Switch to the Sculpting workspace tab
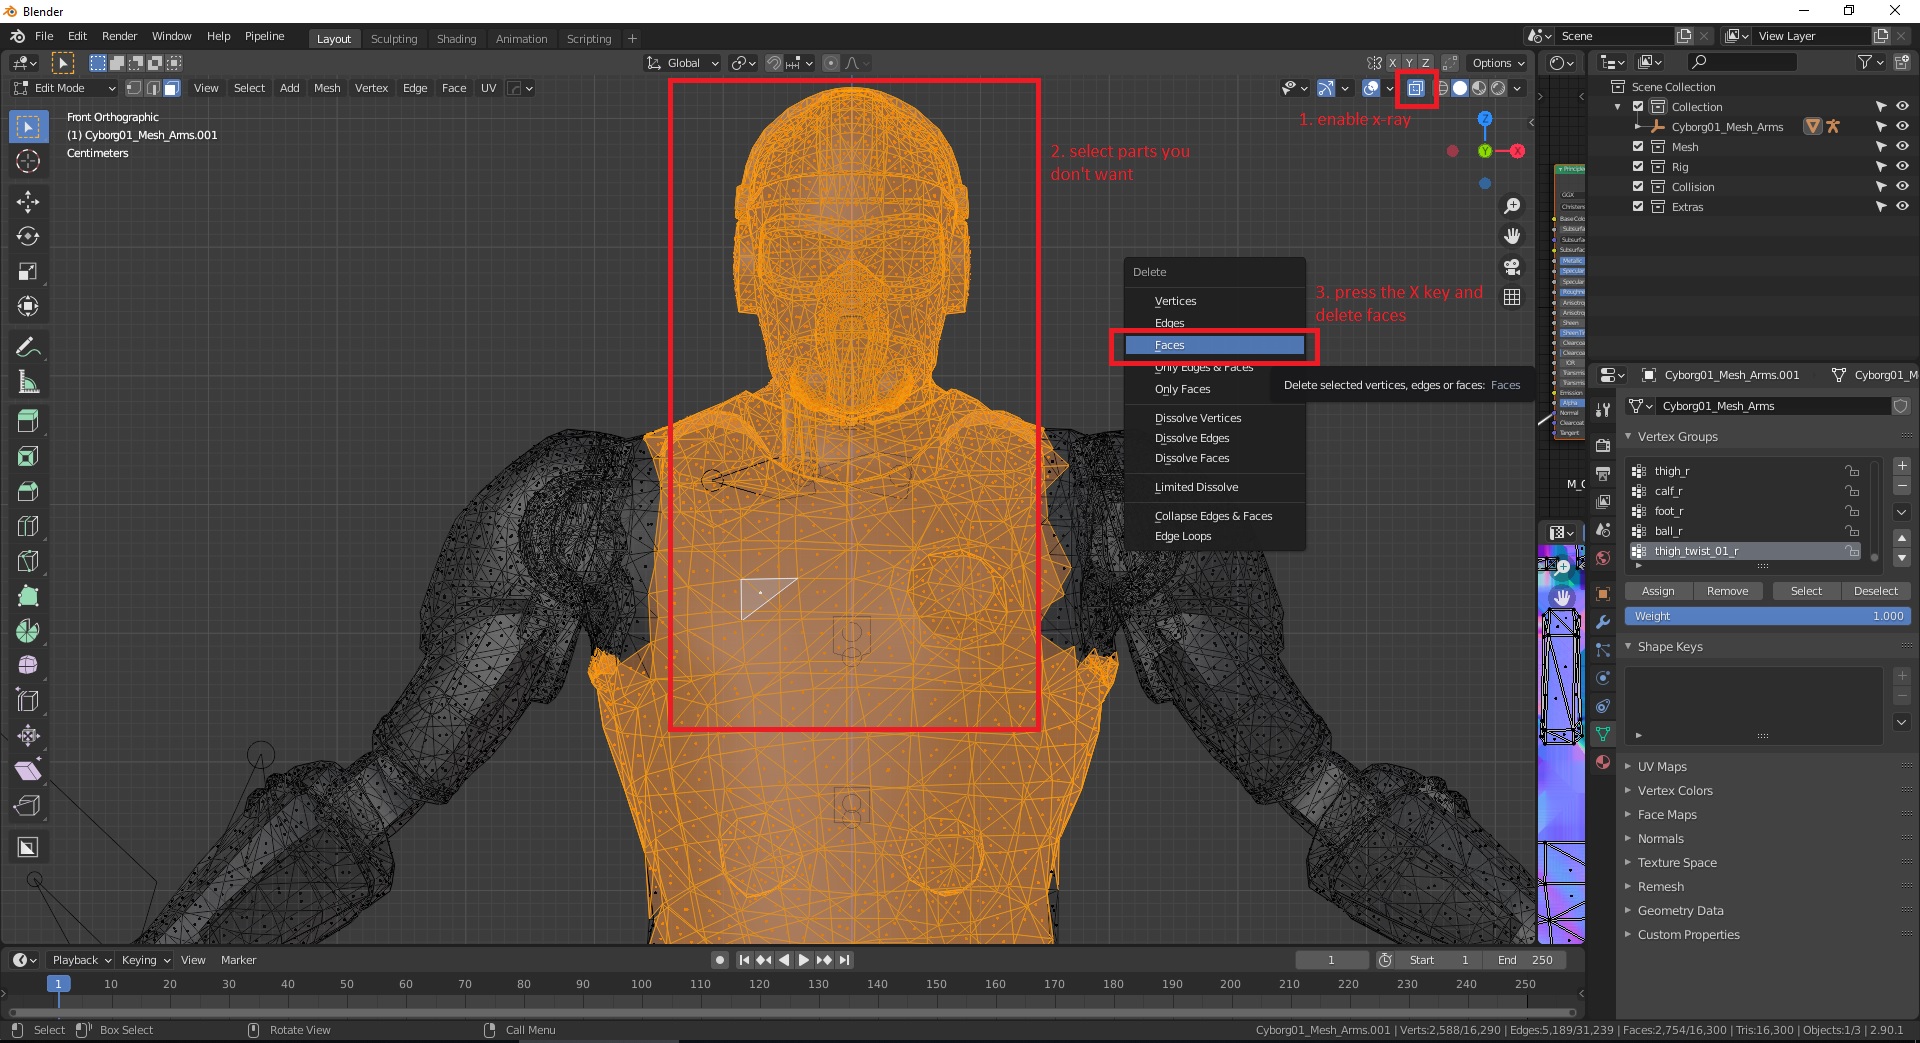Image resolution: width=1920 pixels, height=1043 pixels. click(394, 39)
